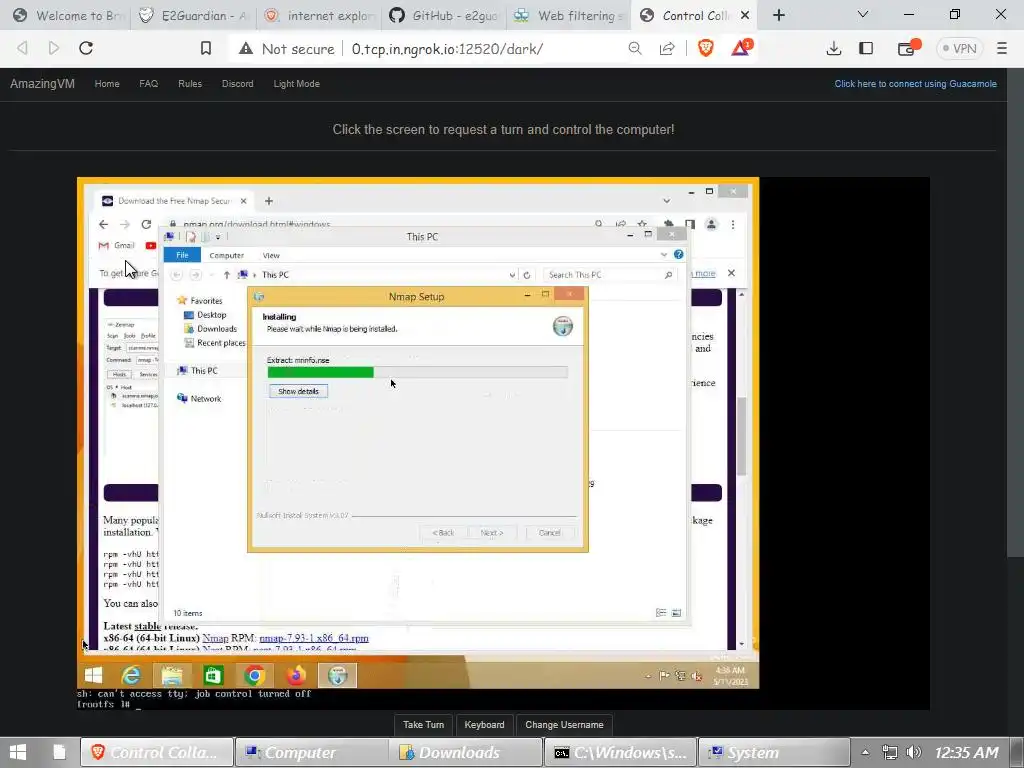The image size is (1024, 768).
Task: Click the VPN button in Brave toolbar
Action: pyautogui.click(x=959, y=48)
